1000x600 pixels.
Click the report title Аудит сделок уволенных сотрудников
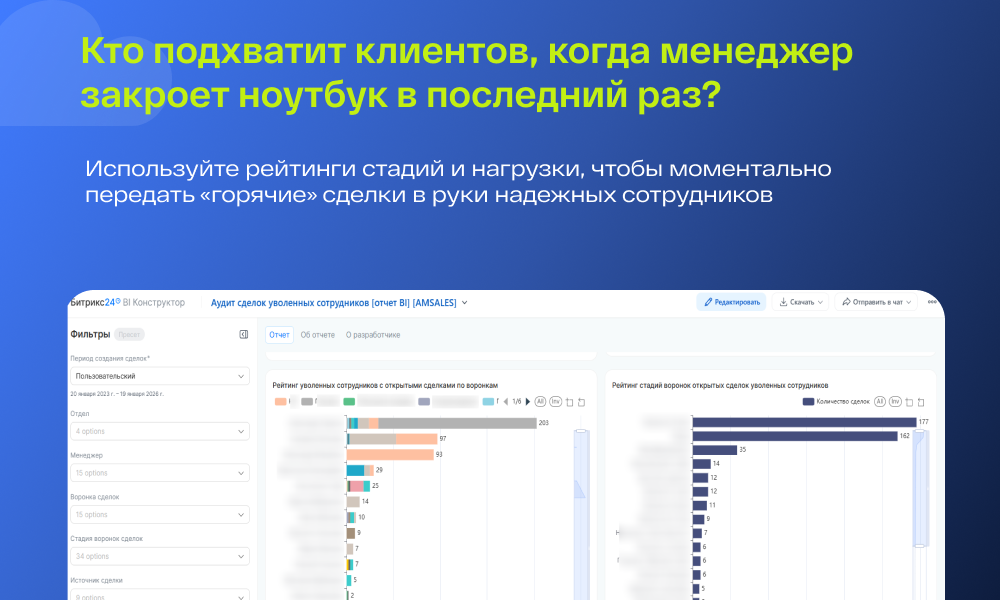point(334,303)
